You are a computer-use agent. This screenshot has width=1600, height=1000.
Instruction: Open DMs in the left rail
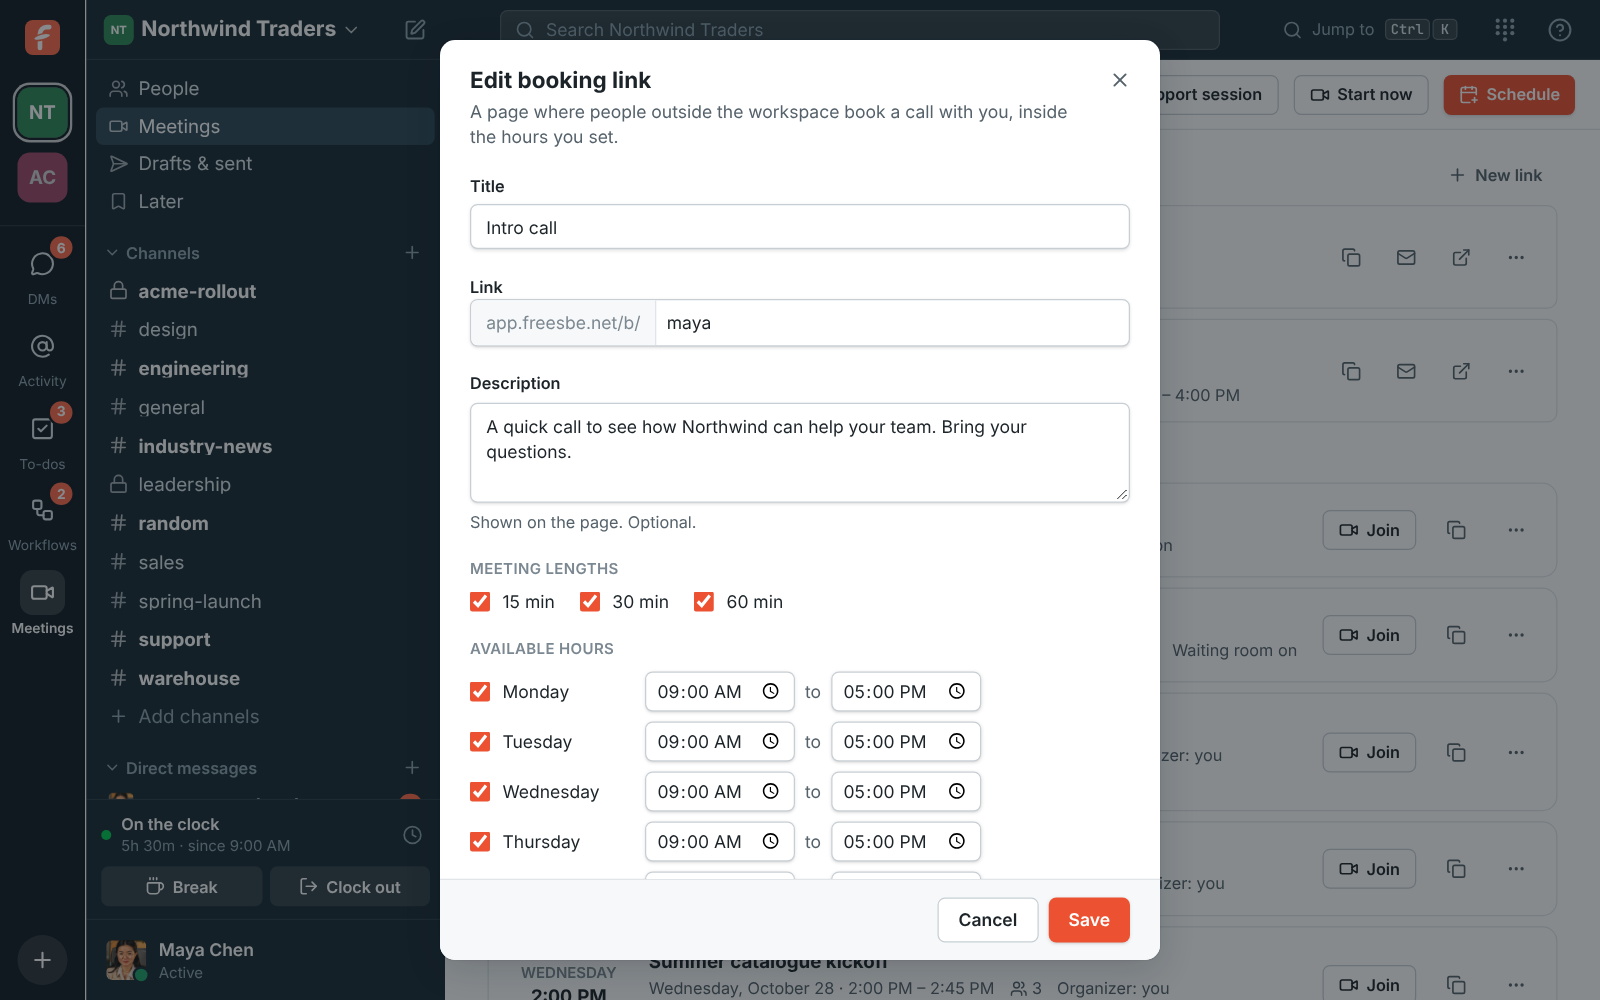pyautogui.click(x=42, y=274)
